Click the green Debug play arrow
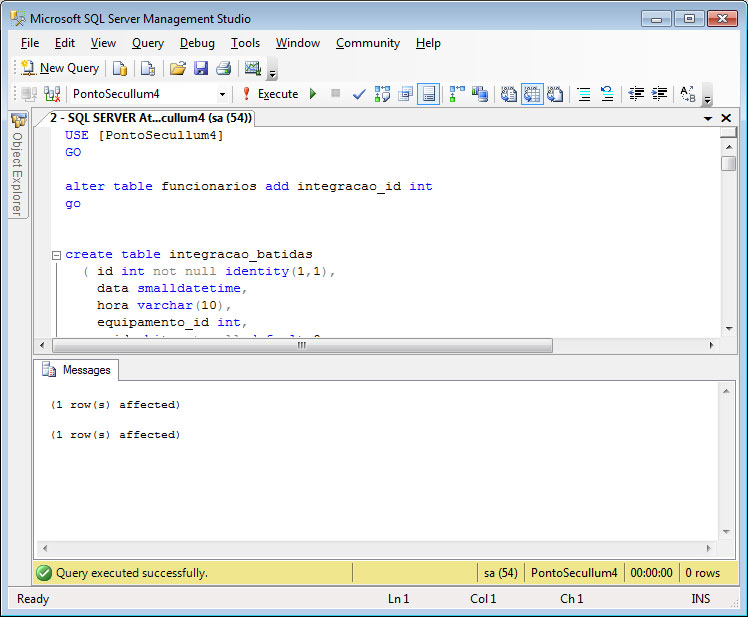748x617 pixels. click(x=313, y=94)
